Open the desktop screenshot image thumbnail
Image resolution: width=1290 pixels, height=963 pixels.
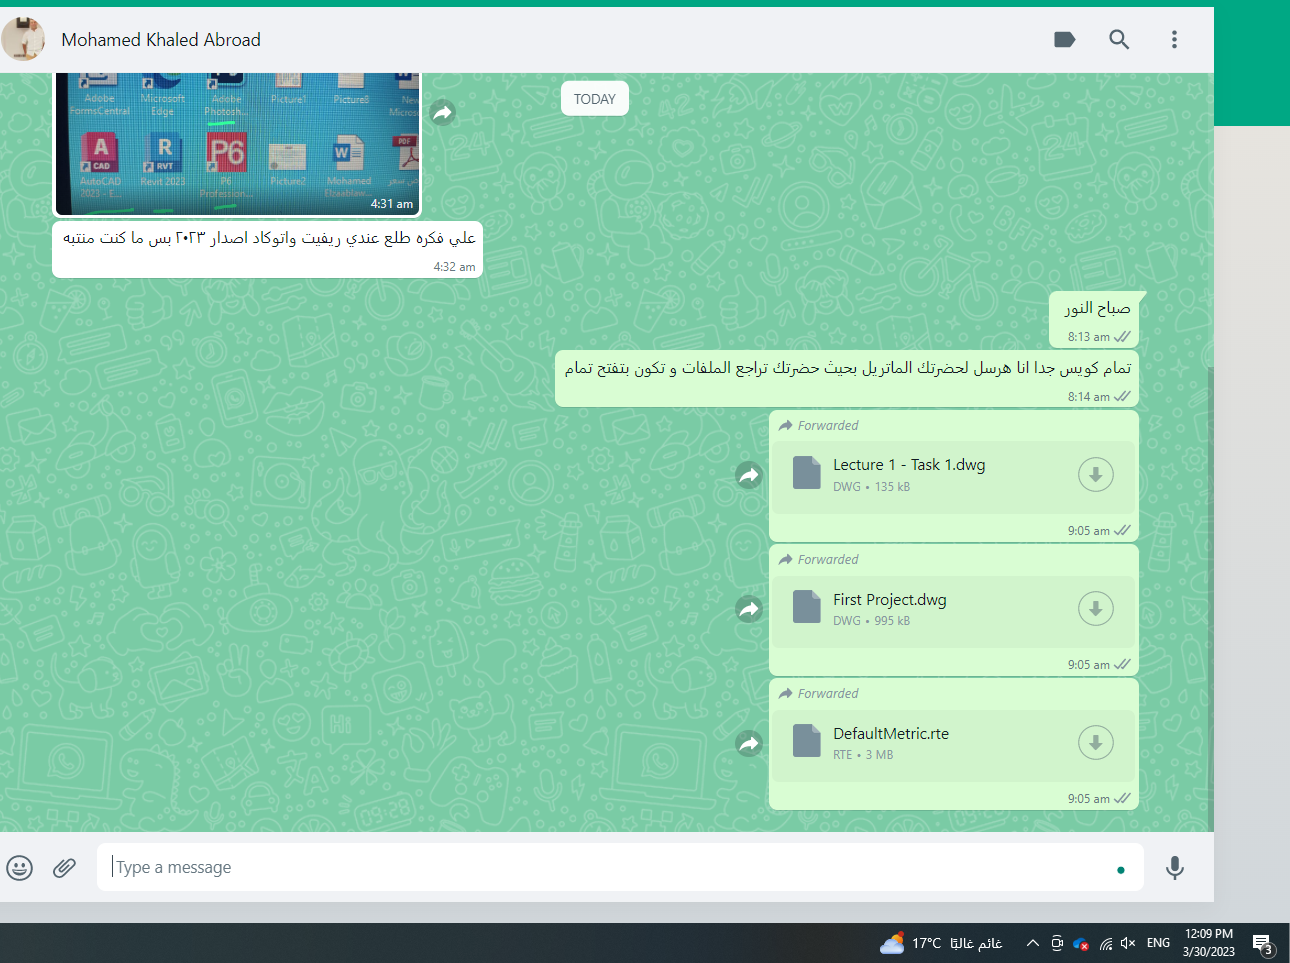pyautogui.click(x=237, y=143)
